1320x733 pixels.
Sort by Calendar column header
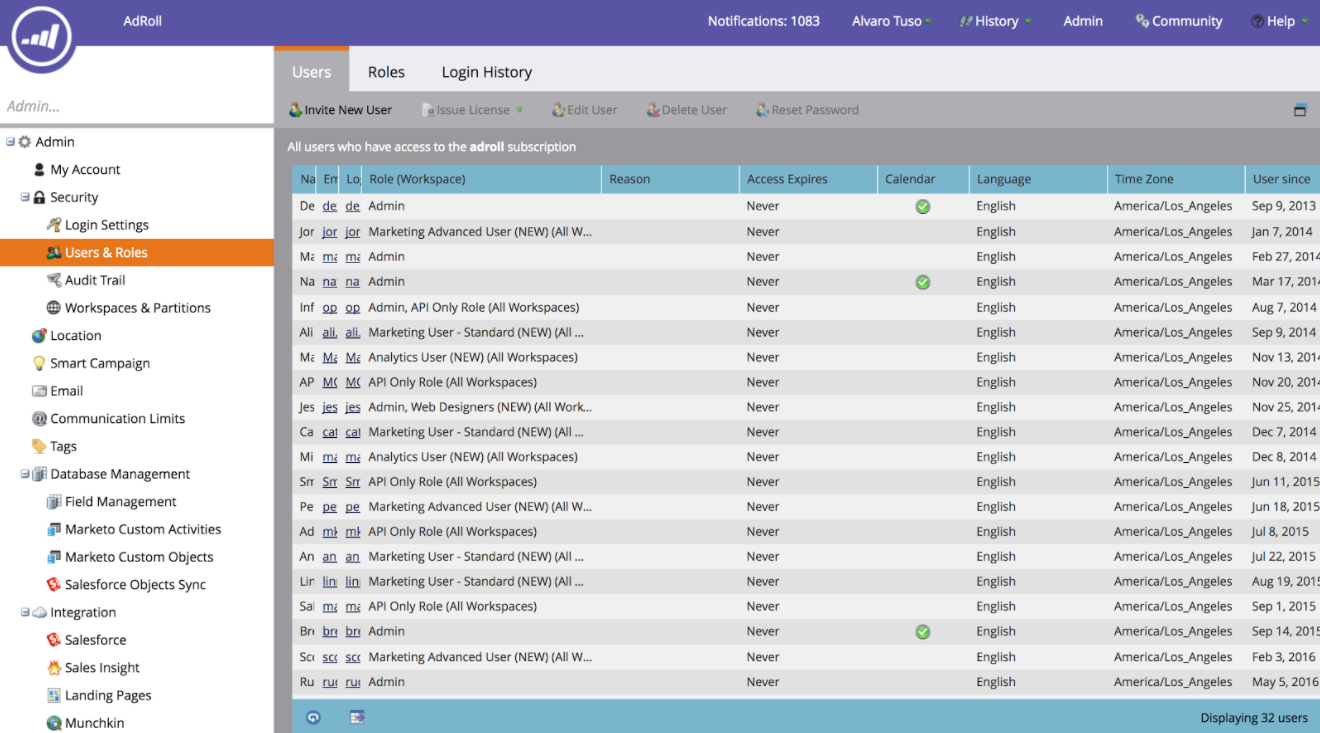(x=923, y=179)
